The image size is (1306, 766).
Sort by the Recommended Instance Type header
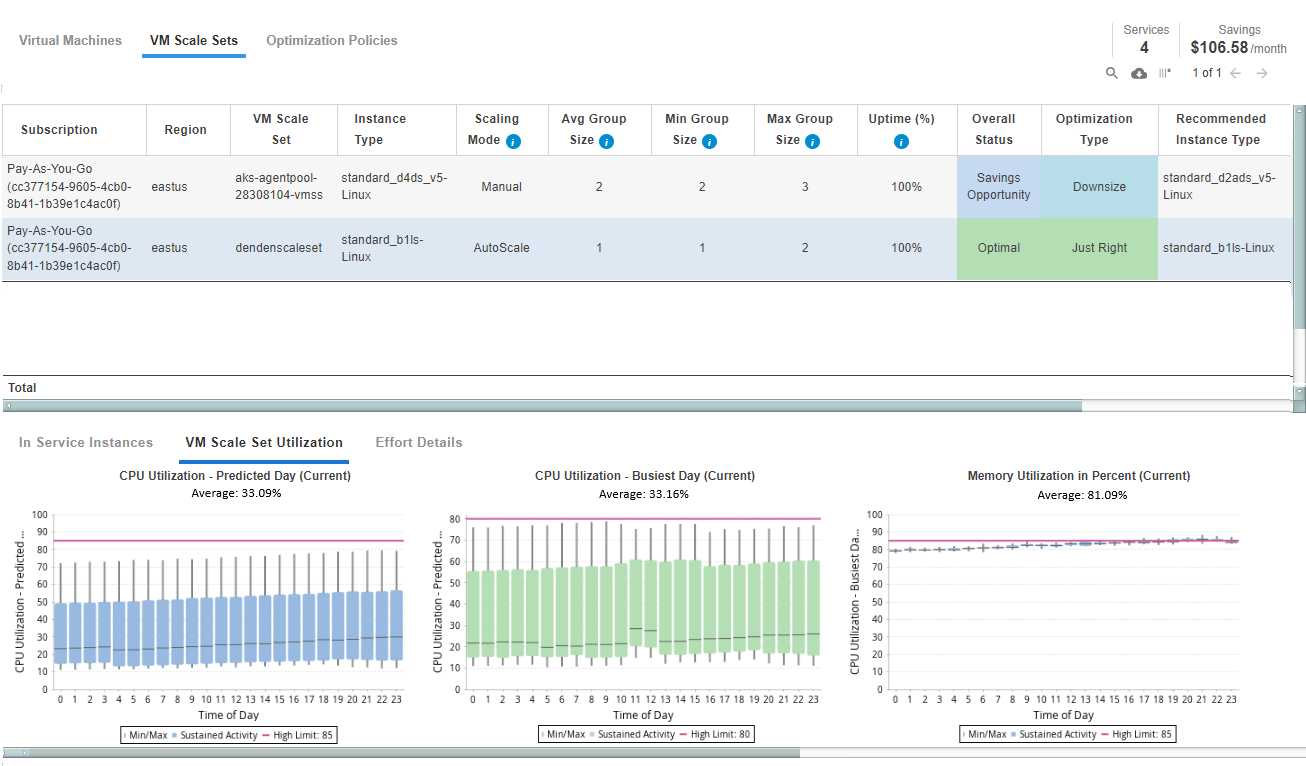(1220, 129)
